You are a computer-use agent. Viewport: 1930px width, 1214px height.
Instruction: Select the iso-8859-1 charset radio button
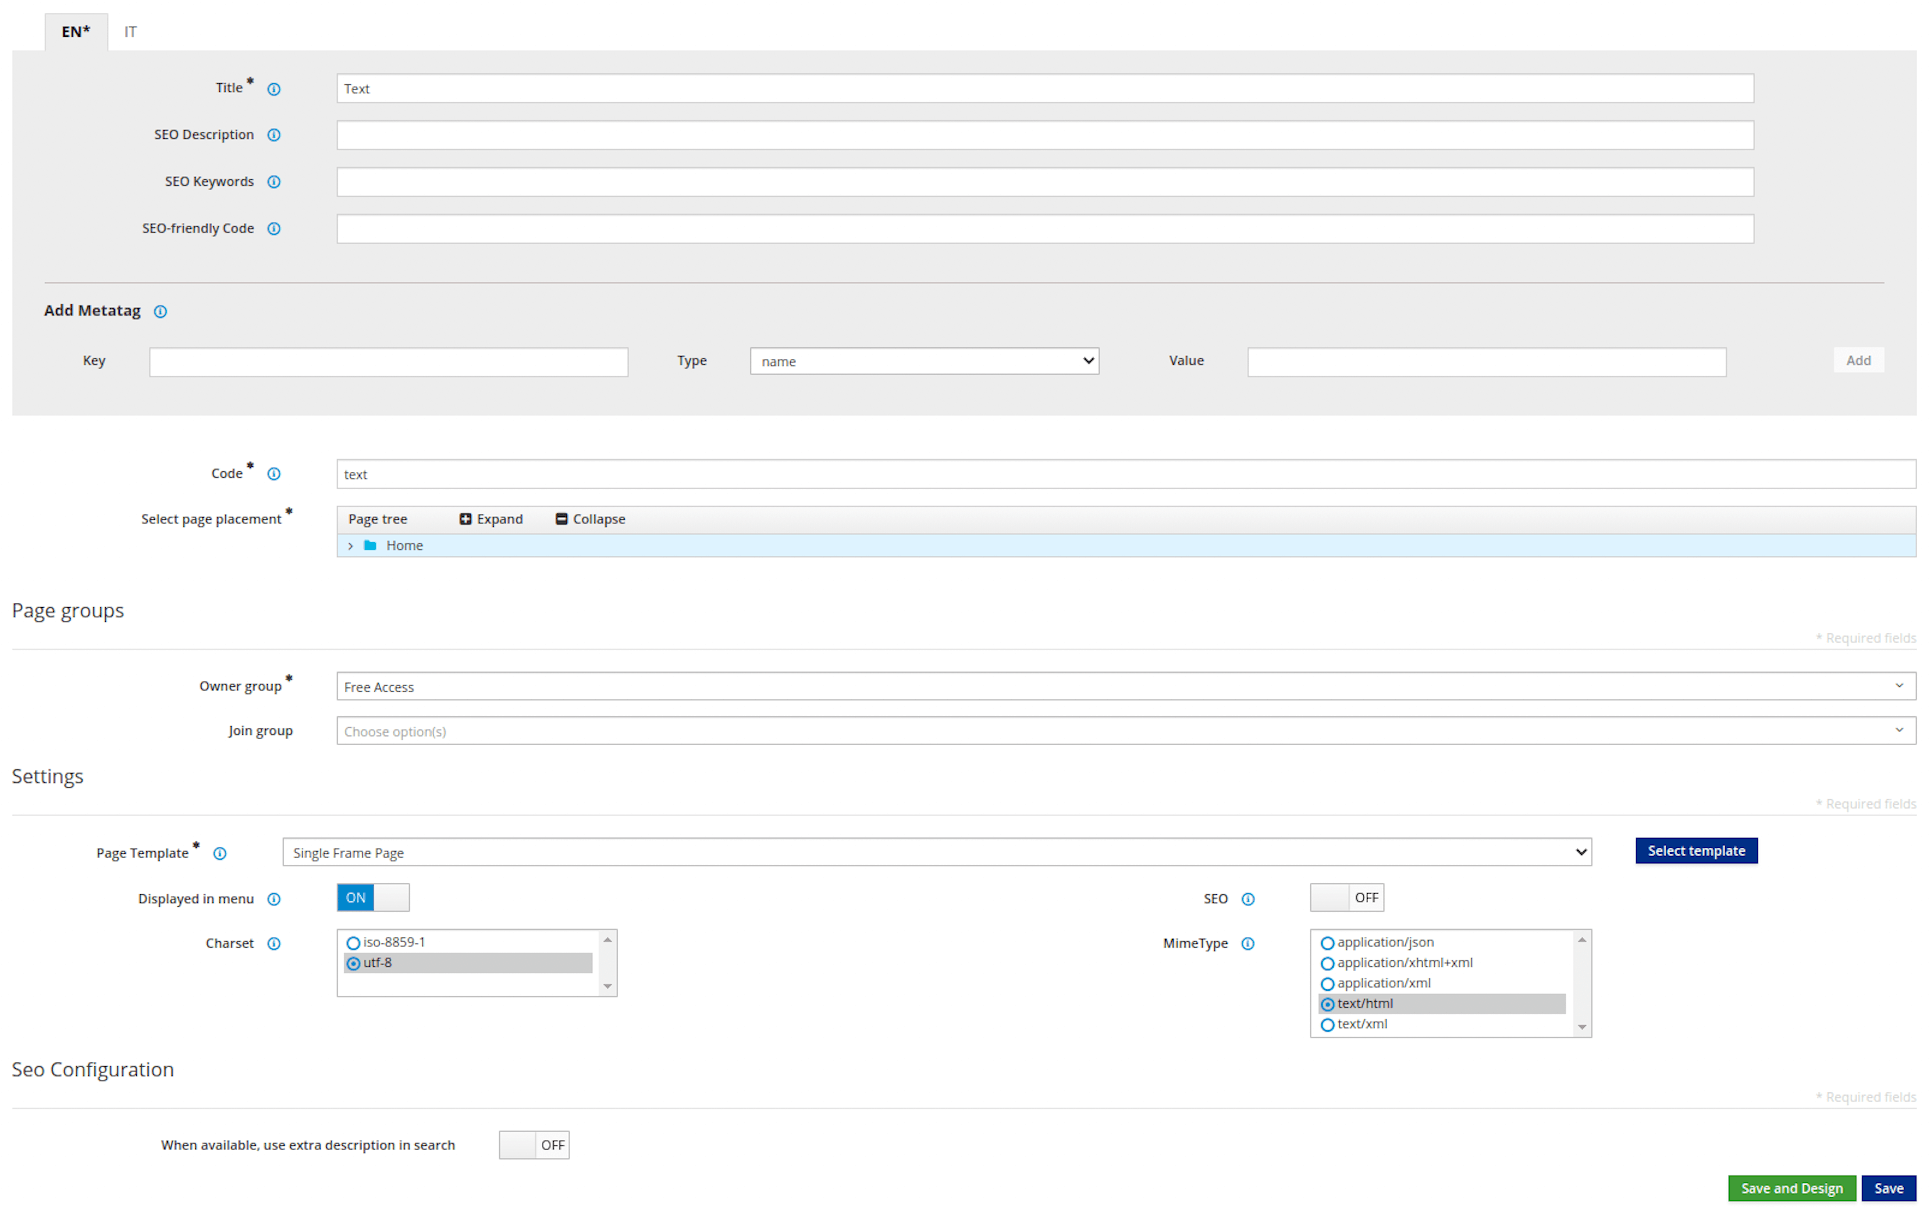pyautogui.click(x=353, y=943)
